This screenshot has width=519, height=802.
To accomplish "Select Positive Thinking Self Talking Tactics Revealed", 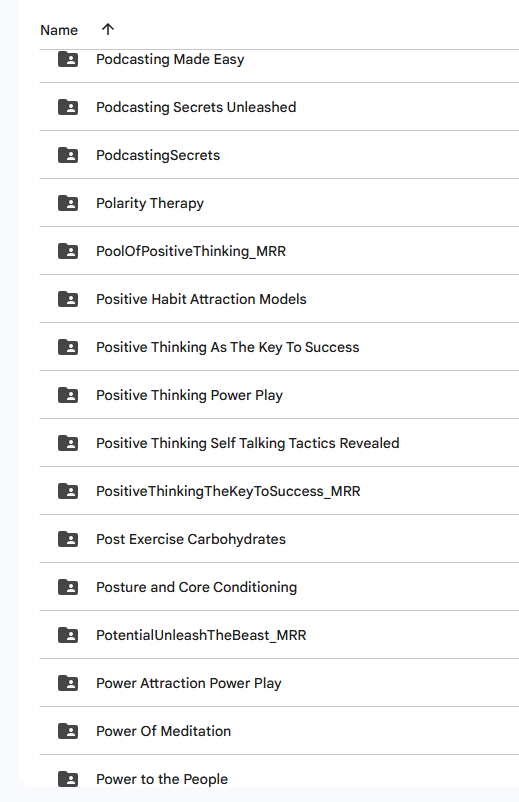I will pos(279,443).
